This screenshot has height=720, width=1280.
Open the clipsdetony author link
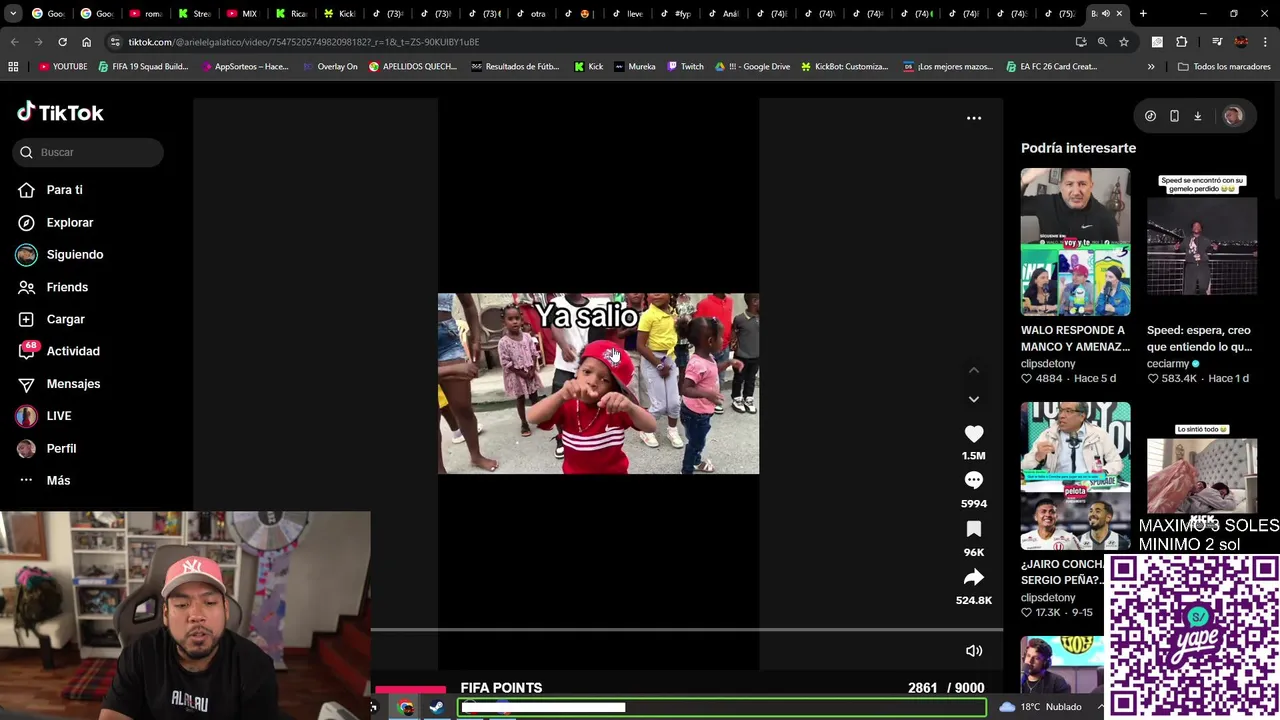coord(1048,364)
